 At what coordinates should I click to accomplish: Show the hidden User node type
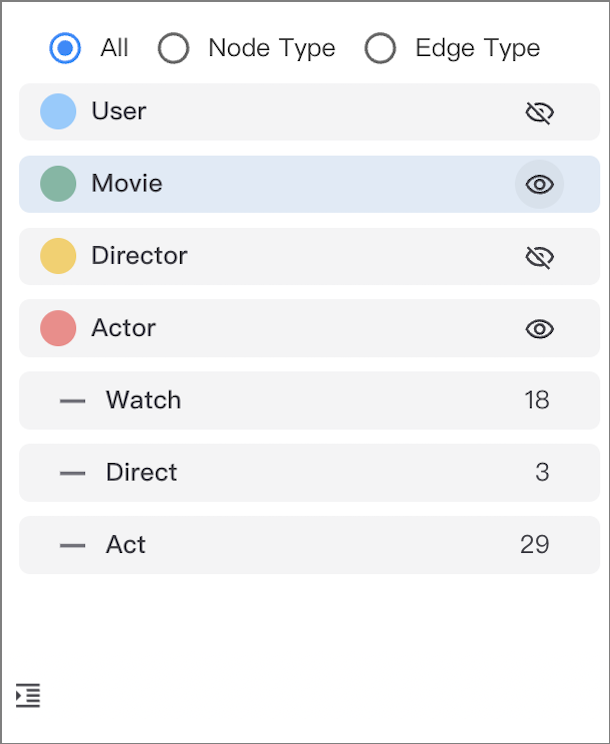539,112
